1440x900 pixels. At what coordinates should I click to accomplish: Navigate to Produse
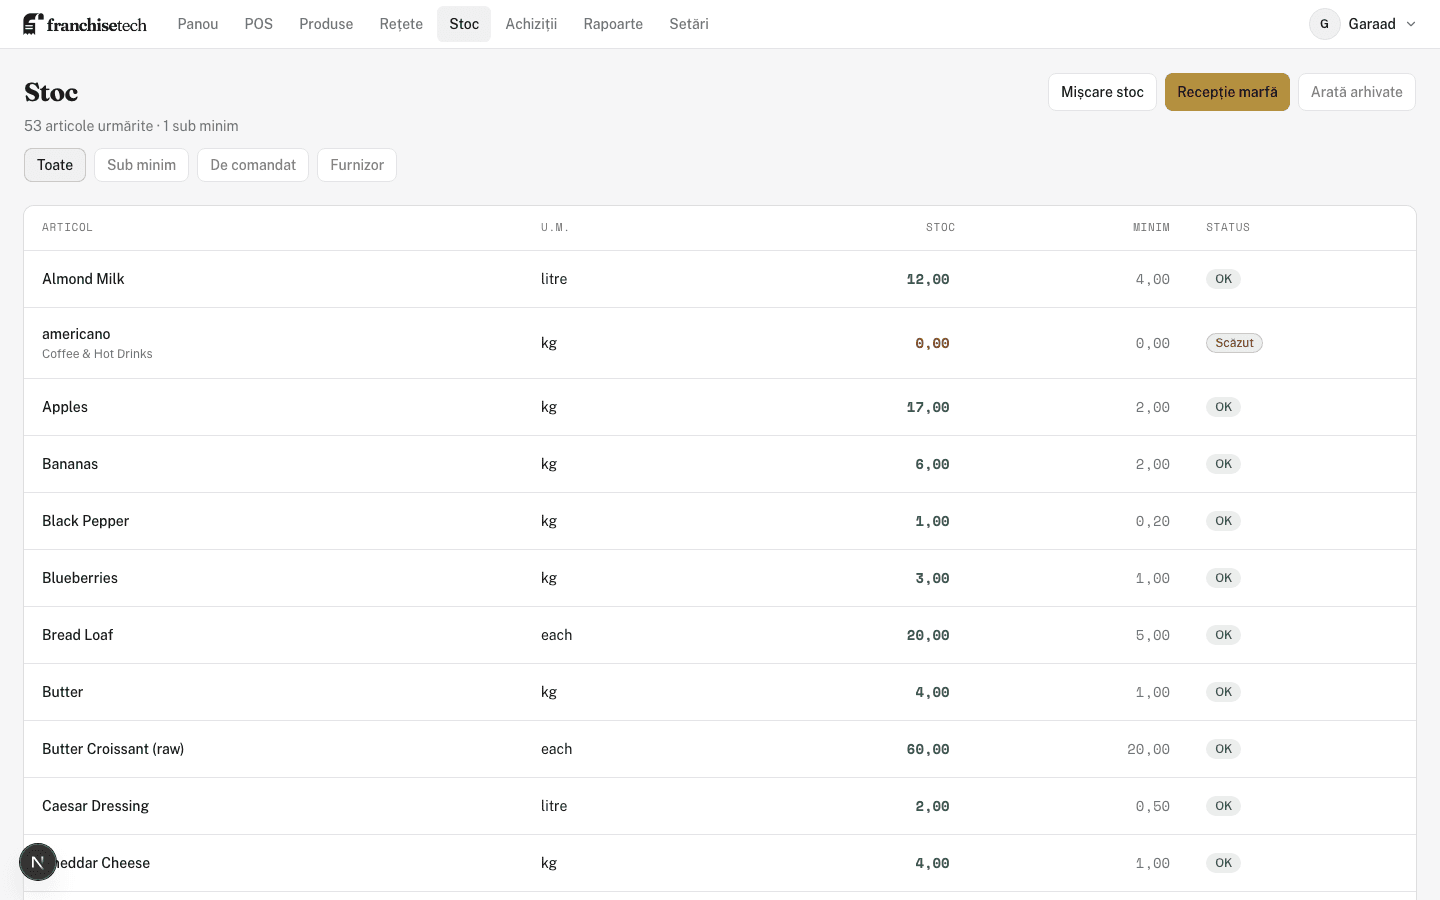tap(326, 24)
